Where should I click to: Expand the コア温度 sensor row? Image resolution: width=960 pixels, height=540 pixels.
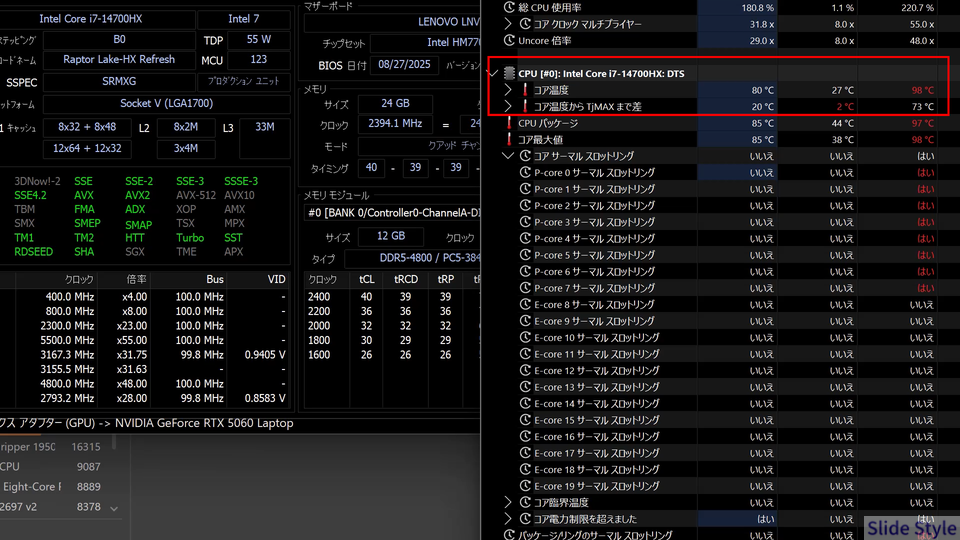pyautogui.click(x=508, y=90)
